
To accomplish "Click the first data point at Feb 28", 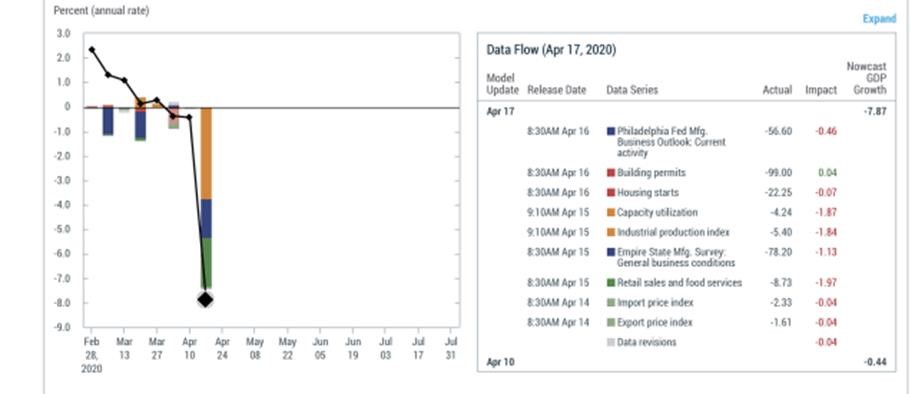I will point(92,50).
